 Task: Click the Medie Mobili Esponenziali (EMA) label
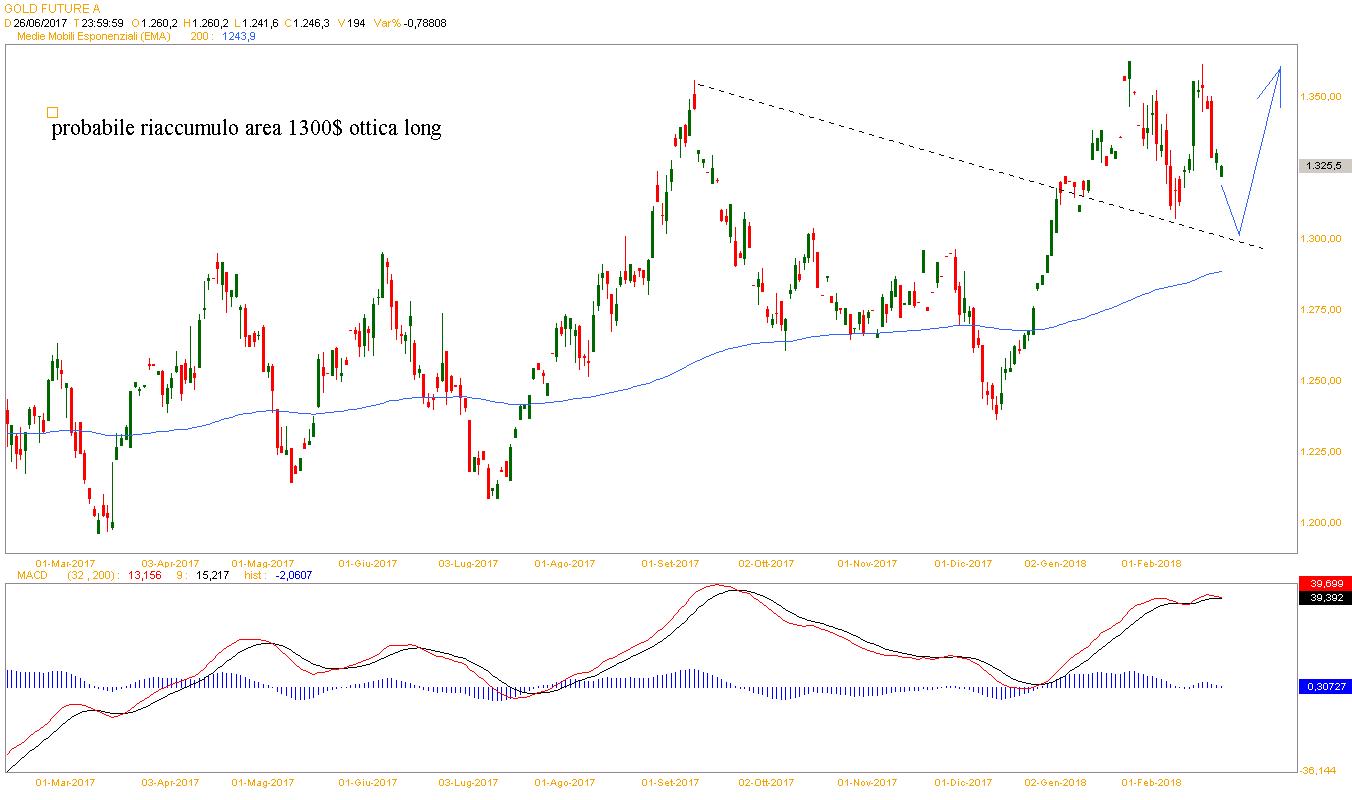(95, 36)
